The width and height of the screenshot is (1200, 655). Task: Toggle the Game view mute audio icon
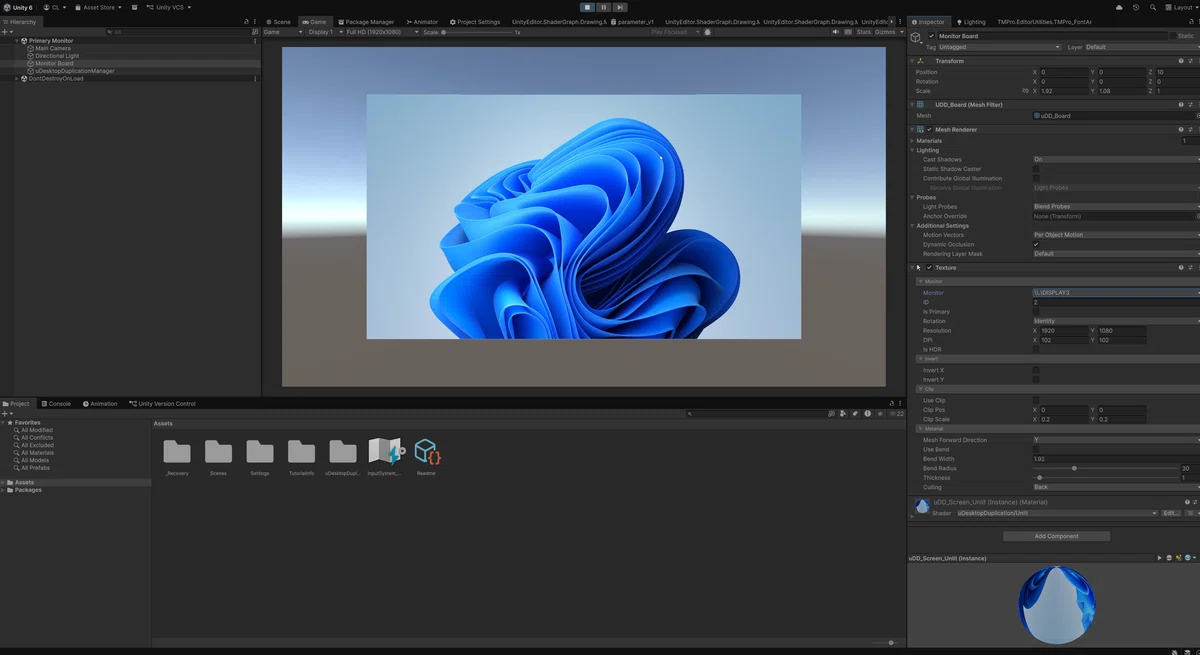(x=836, y=32)
